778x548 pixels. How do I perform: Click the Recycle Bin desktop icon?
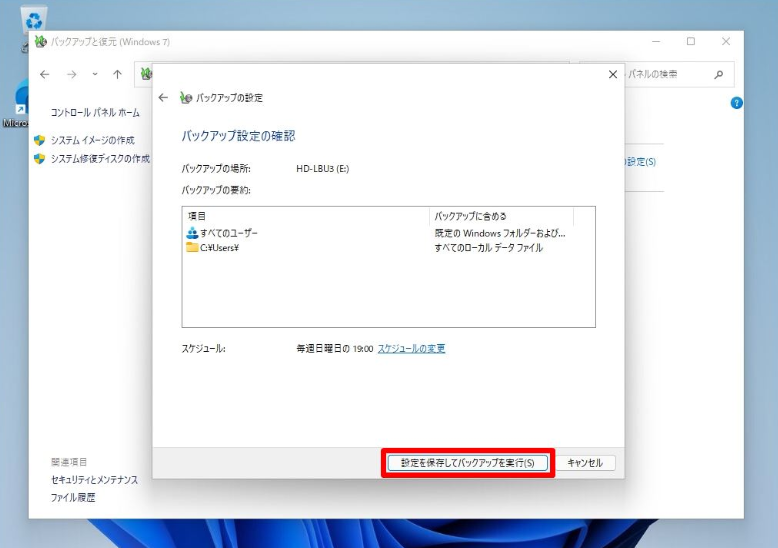click(34, 19)
